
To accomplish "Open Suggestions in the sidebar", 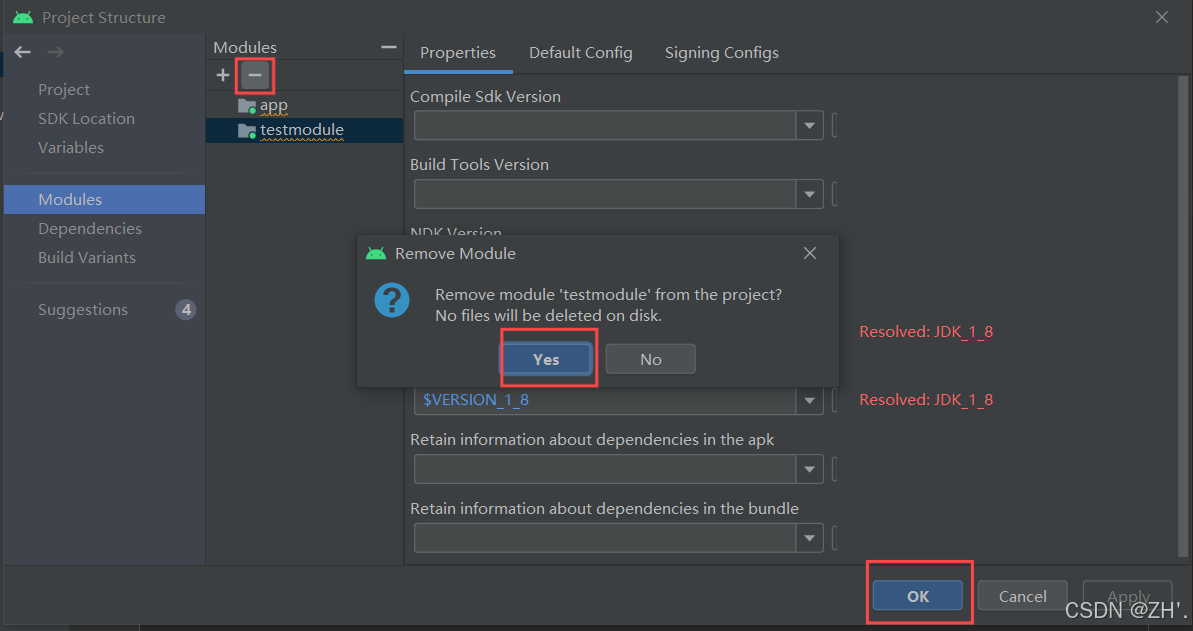I will [83, 310].
